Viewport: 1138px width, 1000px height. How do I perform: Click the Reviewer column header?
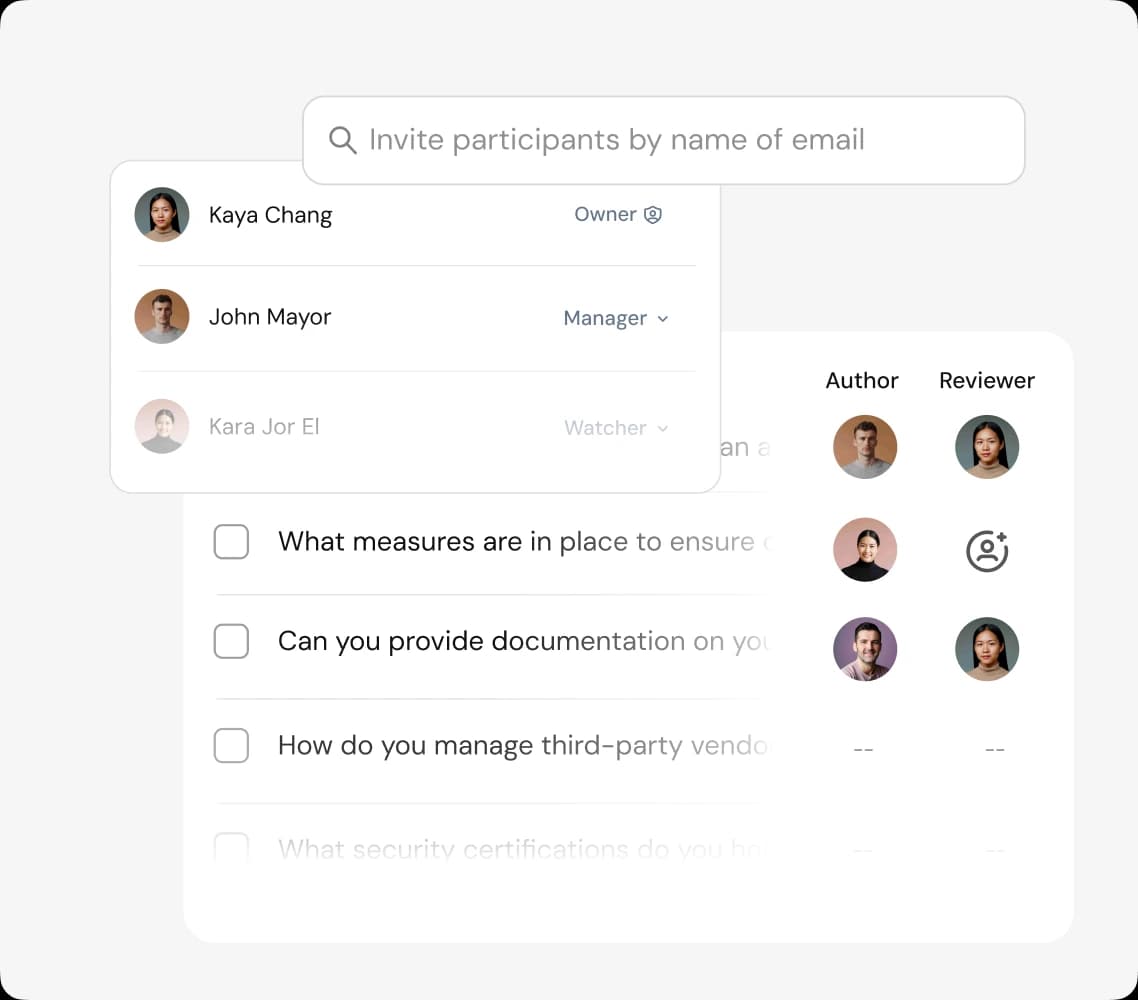pos(987,381)
